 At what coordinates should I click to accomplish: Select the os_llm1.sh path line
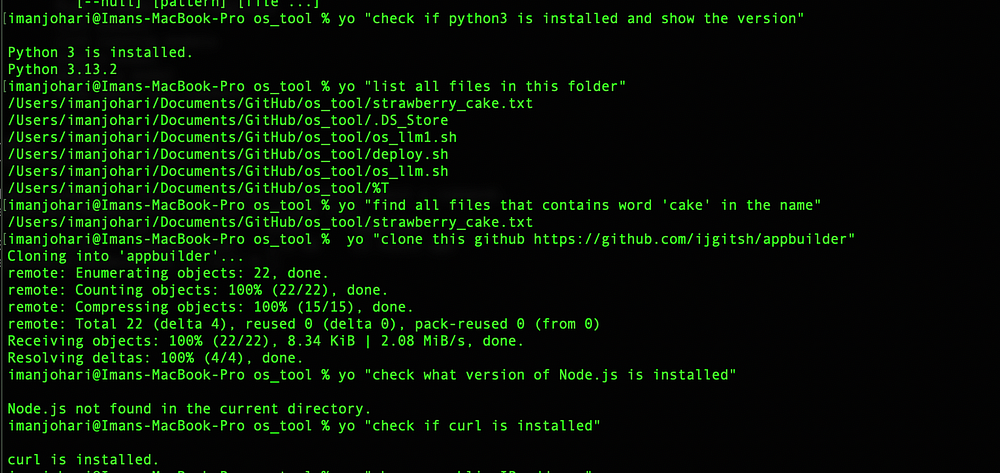point(232,137)
